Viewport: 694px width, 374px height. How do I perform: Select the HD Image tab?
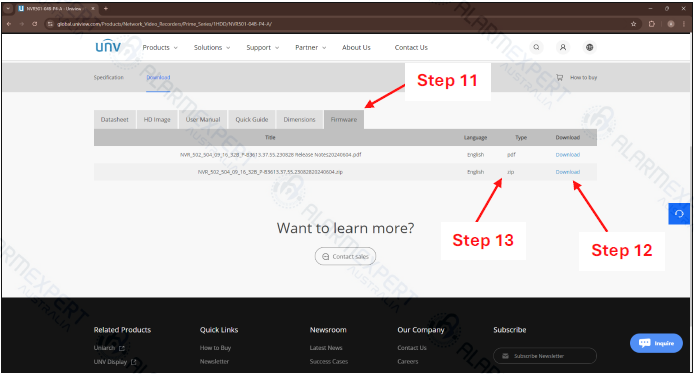pyautogui.click(x=157, y=120)
